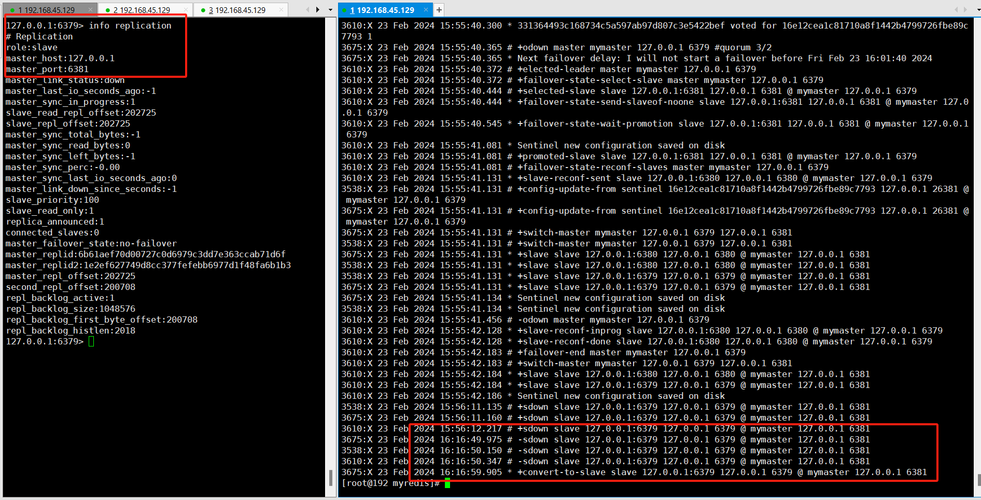Screen dimensions: 981x500
Task: Click 'replica_announced:1' line
Action: [x=55, y=222]
